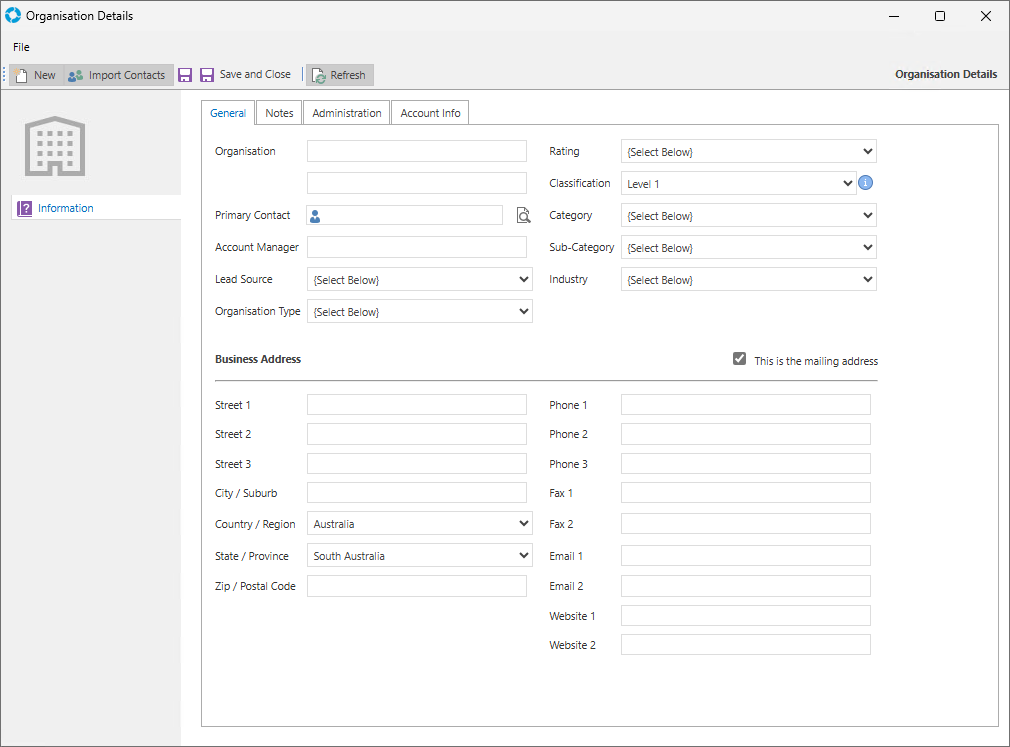Click the Import Contacts toolbar button
This screenshot has height=747, width=1010.
pos(116,75)
